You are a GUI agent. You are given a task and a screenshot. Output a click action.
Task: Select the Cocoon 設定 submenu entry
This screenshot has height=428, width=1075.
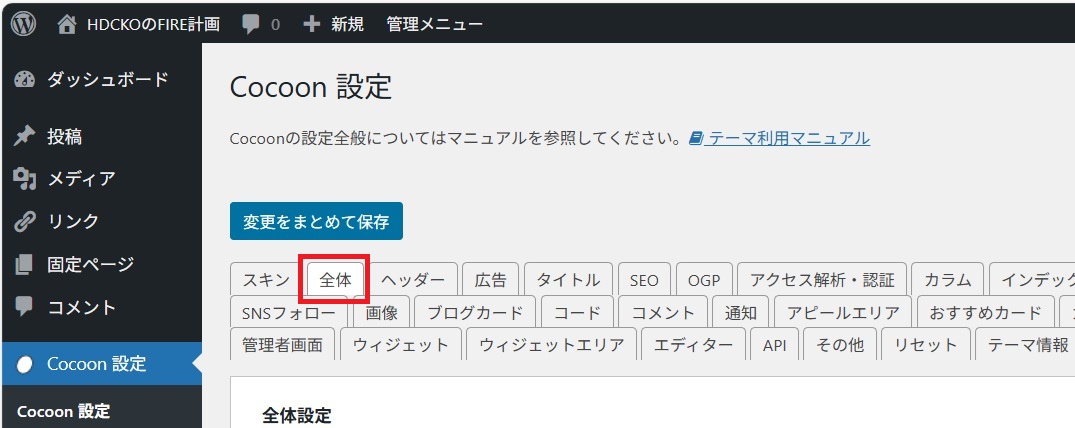63,412
